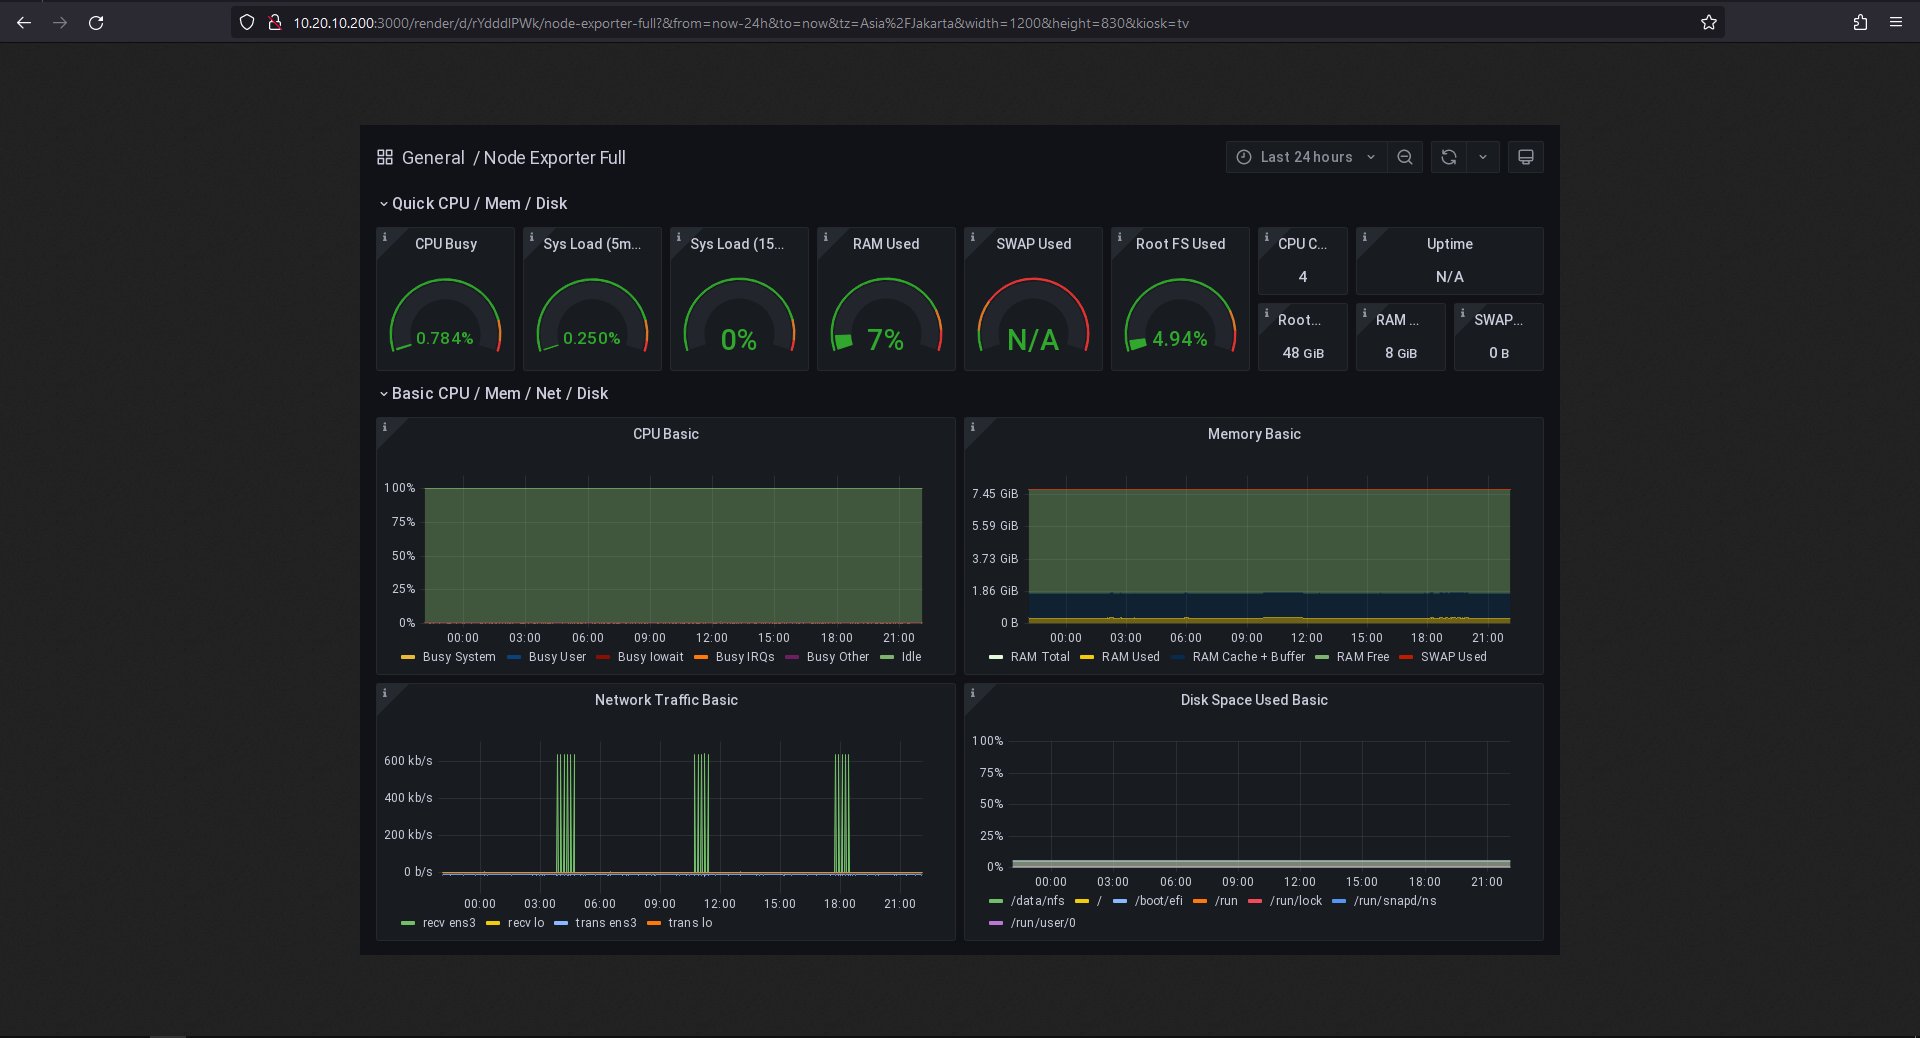This screenshot has width=1920, height=1038.
Task: Open the Last 24 hours time picker
Action: [x=1306, y=157]
